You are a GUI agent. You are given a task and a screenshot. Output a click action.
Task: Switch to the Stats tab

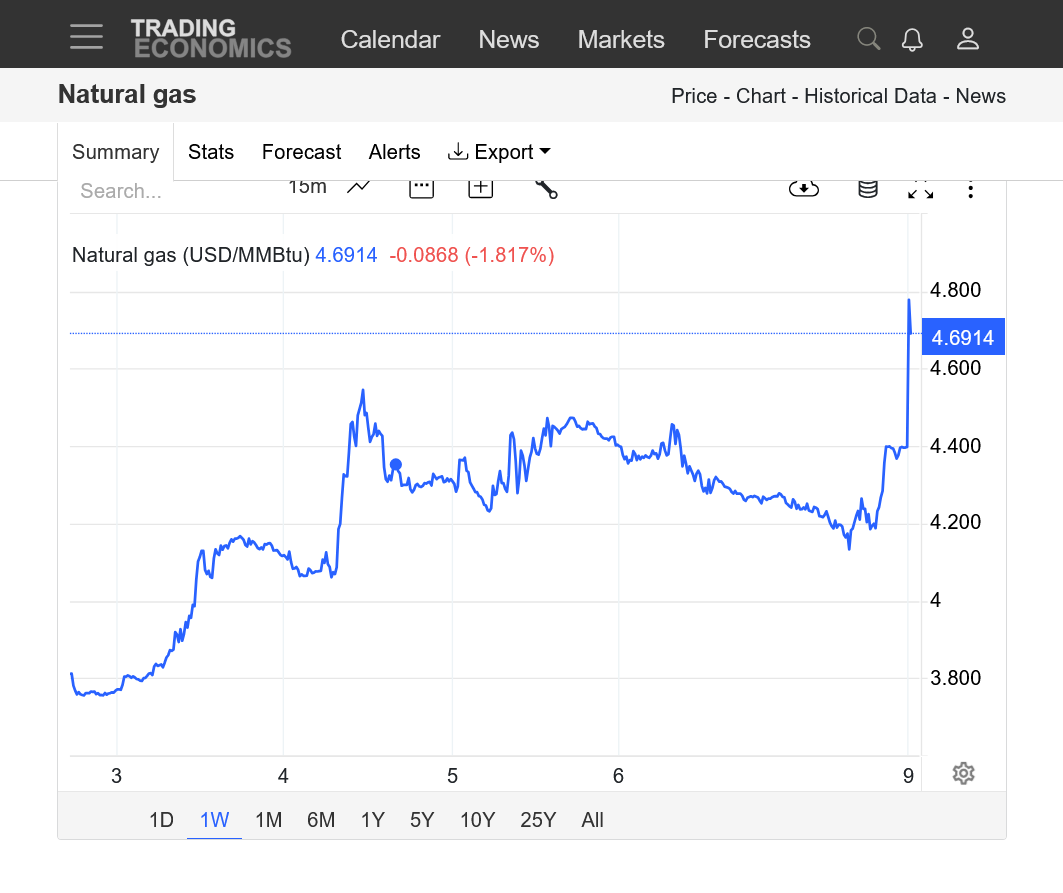point(211,152)
